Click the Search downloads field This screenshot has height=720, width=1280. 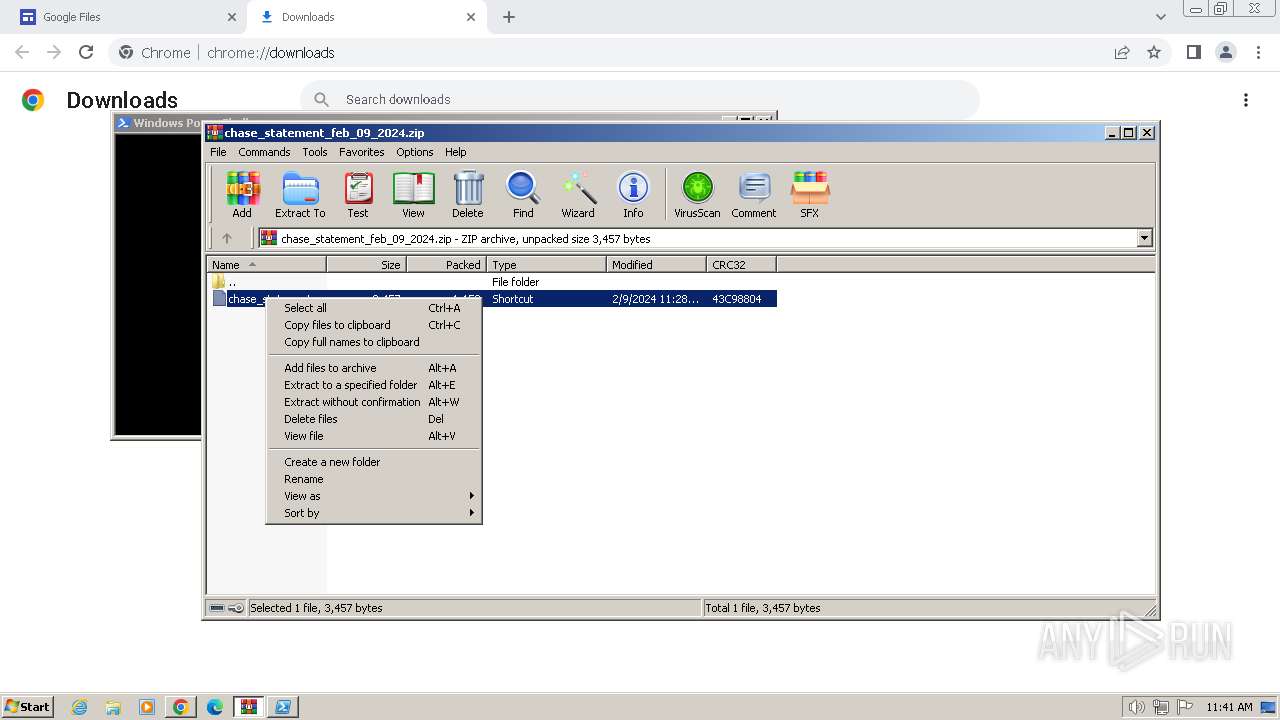tap(640, 99)
